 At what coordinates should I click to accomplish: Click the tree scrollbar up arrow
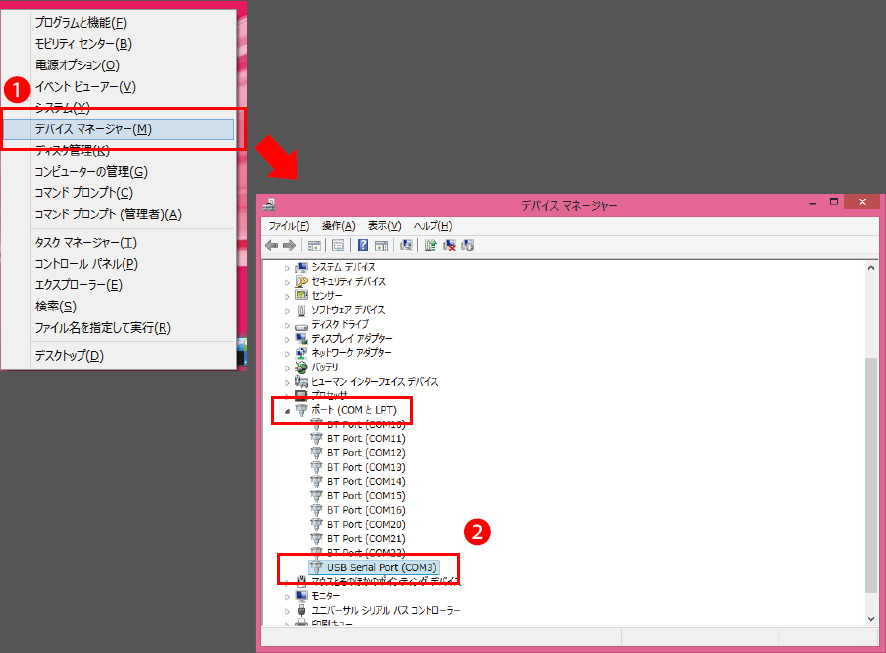coord(871,268)
